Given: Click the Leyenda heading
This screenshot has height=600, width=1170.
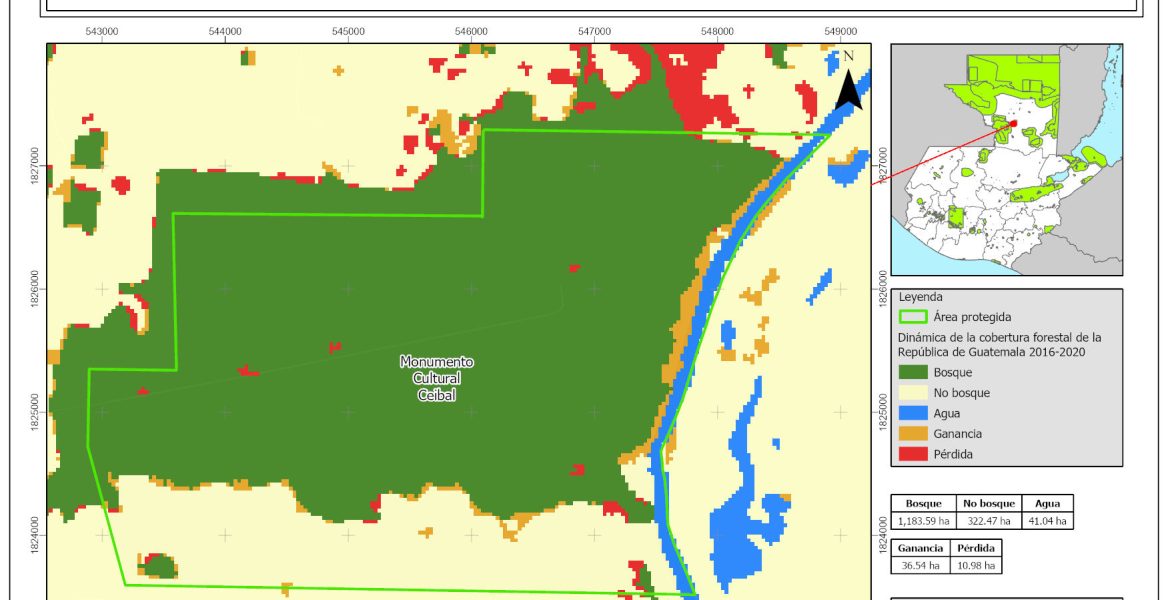Looking at the screenshot, I should pos(920,297).
